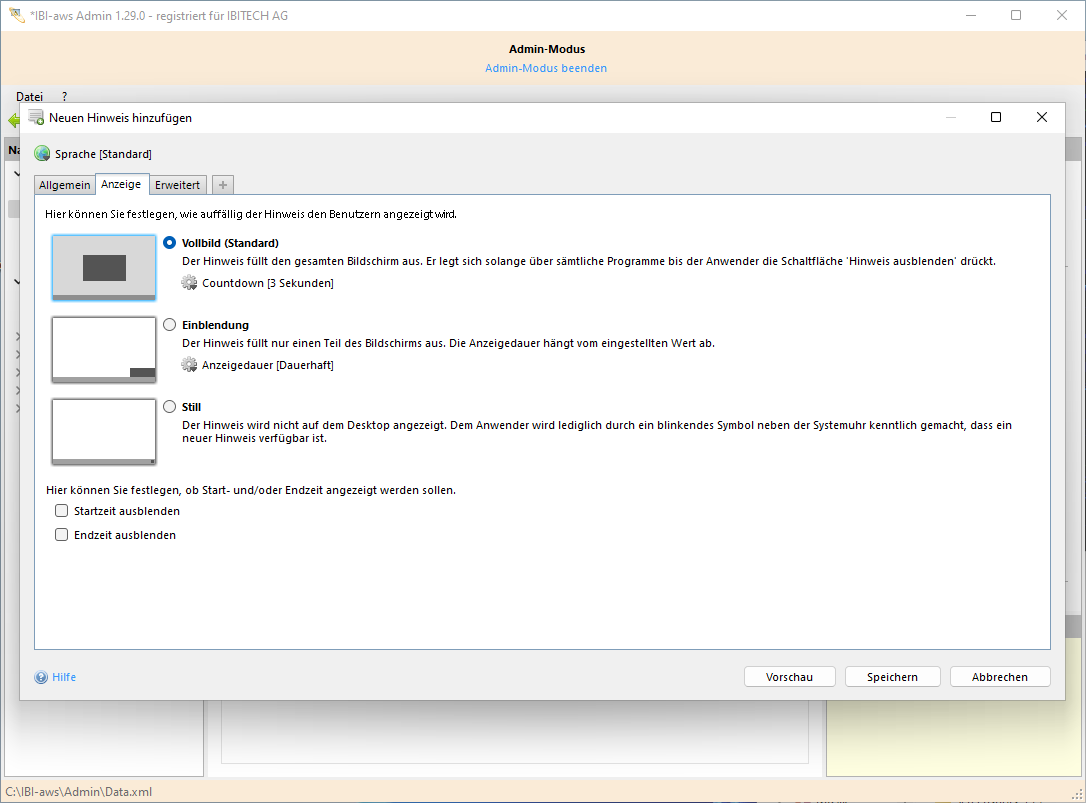The height and width of the screenshot is (803, 1086).
Task: Open the Datei menu
Action: 29,97
